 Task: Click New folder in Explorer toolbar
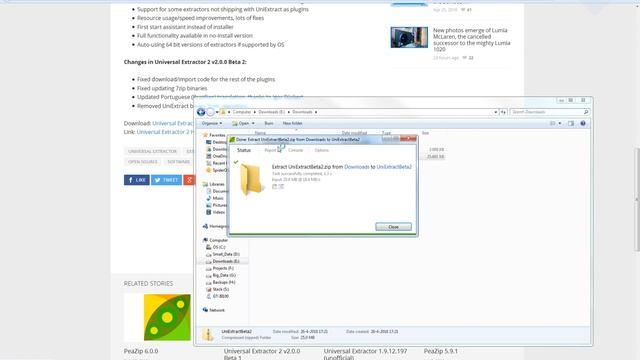coord(292,123)
